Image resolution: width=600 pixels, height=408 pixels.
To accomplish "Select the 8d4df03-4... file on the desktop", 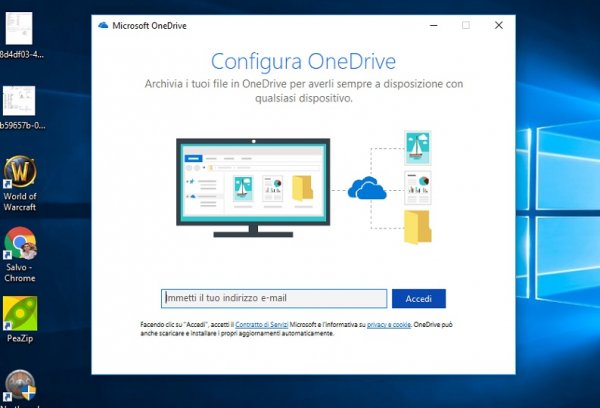I will pyautogui.click(x=20, y=35).
